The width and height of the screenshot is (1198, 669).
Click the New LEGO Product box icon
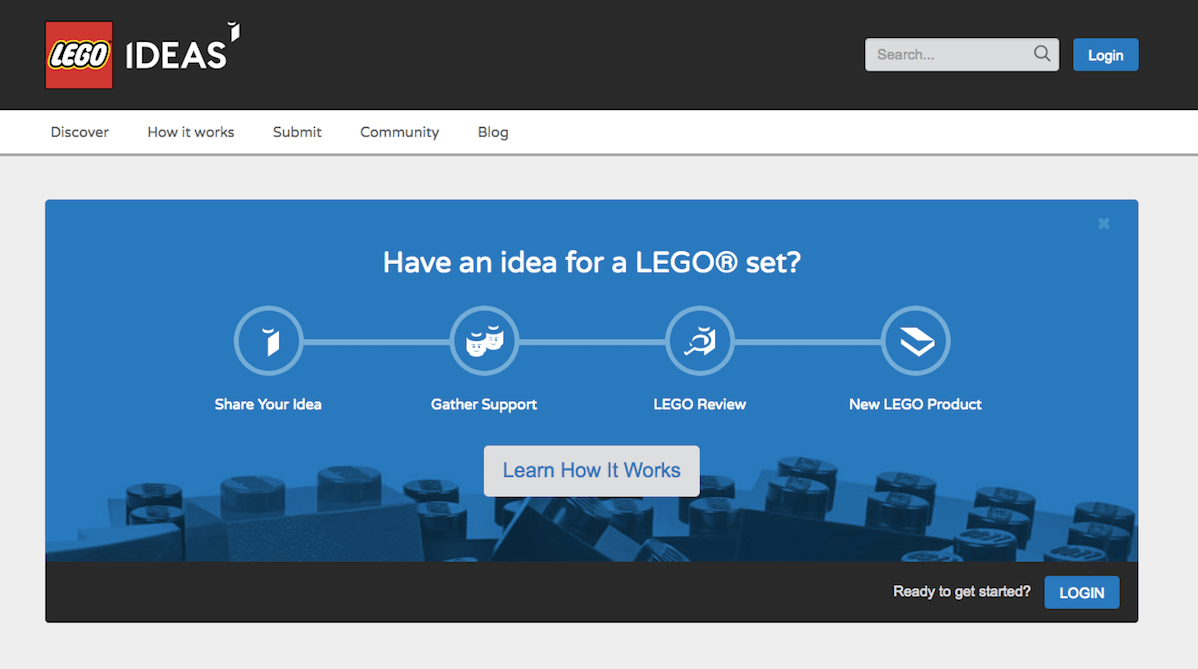click(916, 341)
